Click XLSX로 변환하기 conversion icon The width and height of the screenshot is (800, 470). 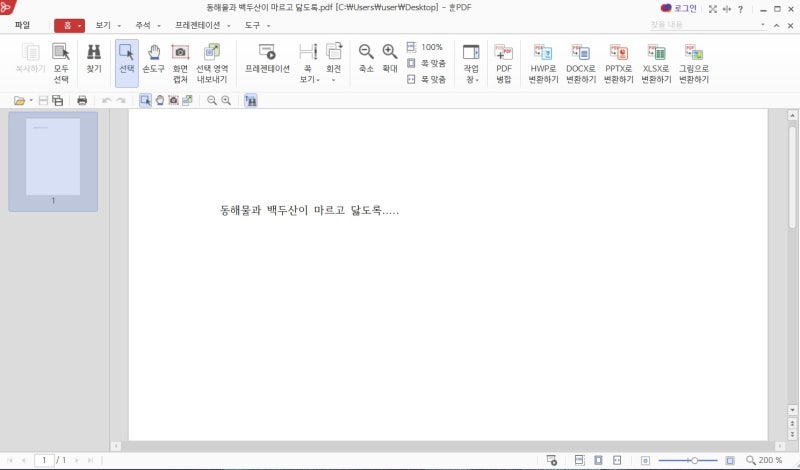[656, 63]
